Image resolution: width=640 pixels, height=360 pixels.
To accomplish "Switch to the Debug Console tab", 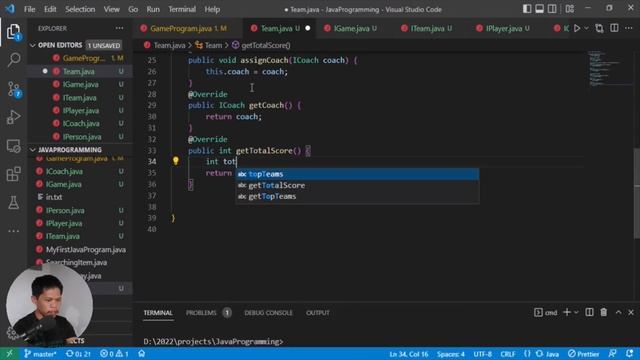I will coord(268,313).
